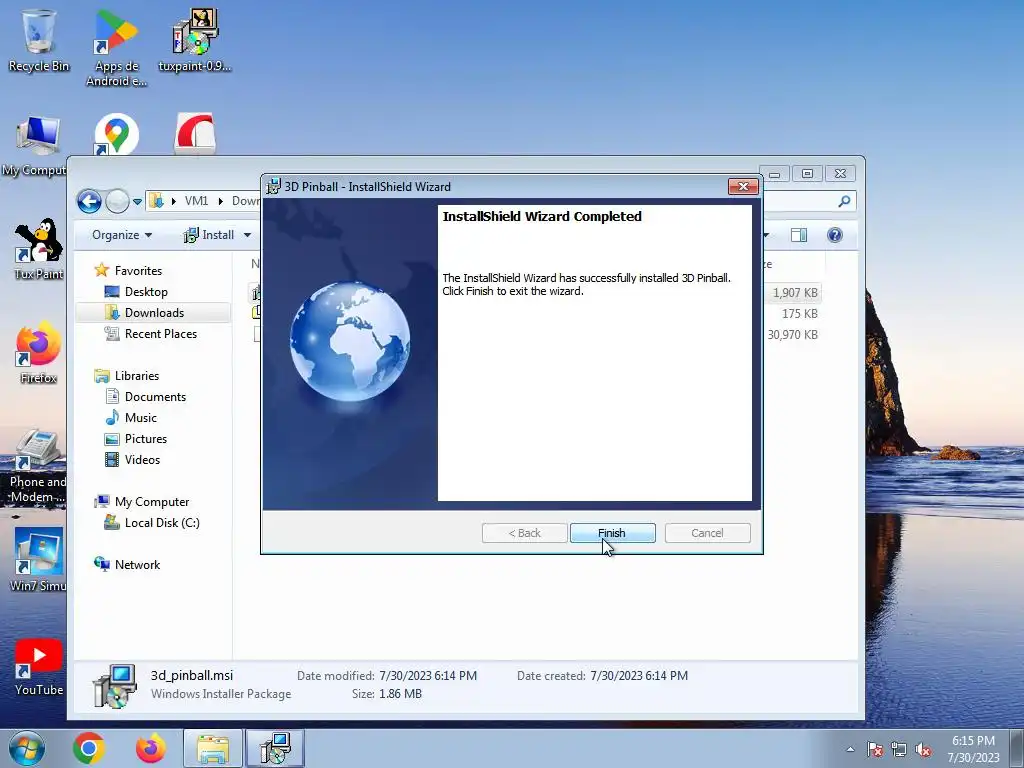Open the Windows Start orb
The image size is (1024, 768).
tap(26, 748)
